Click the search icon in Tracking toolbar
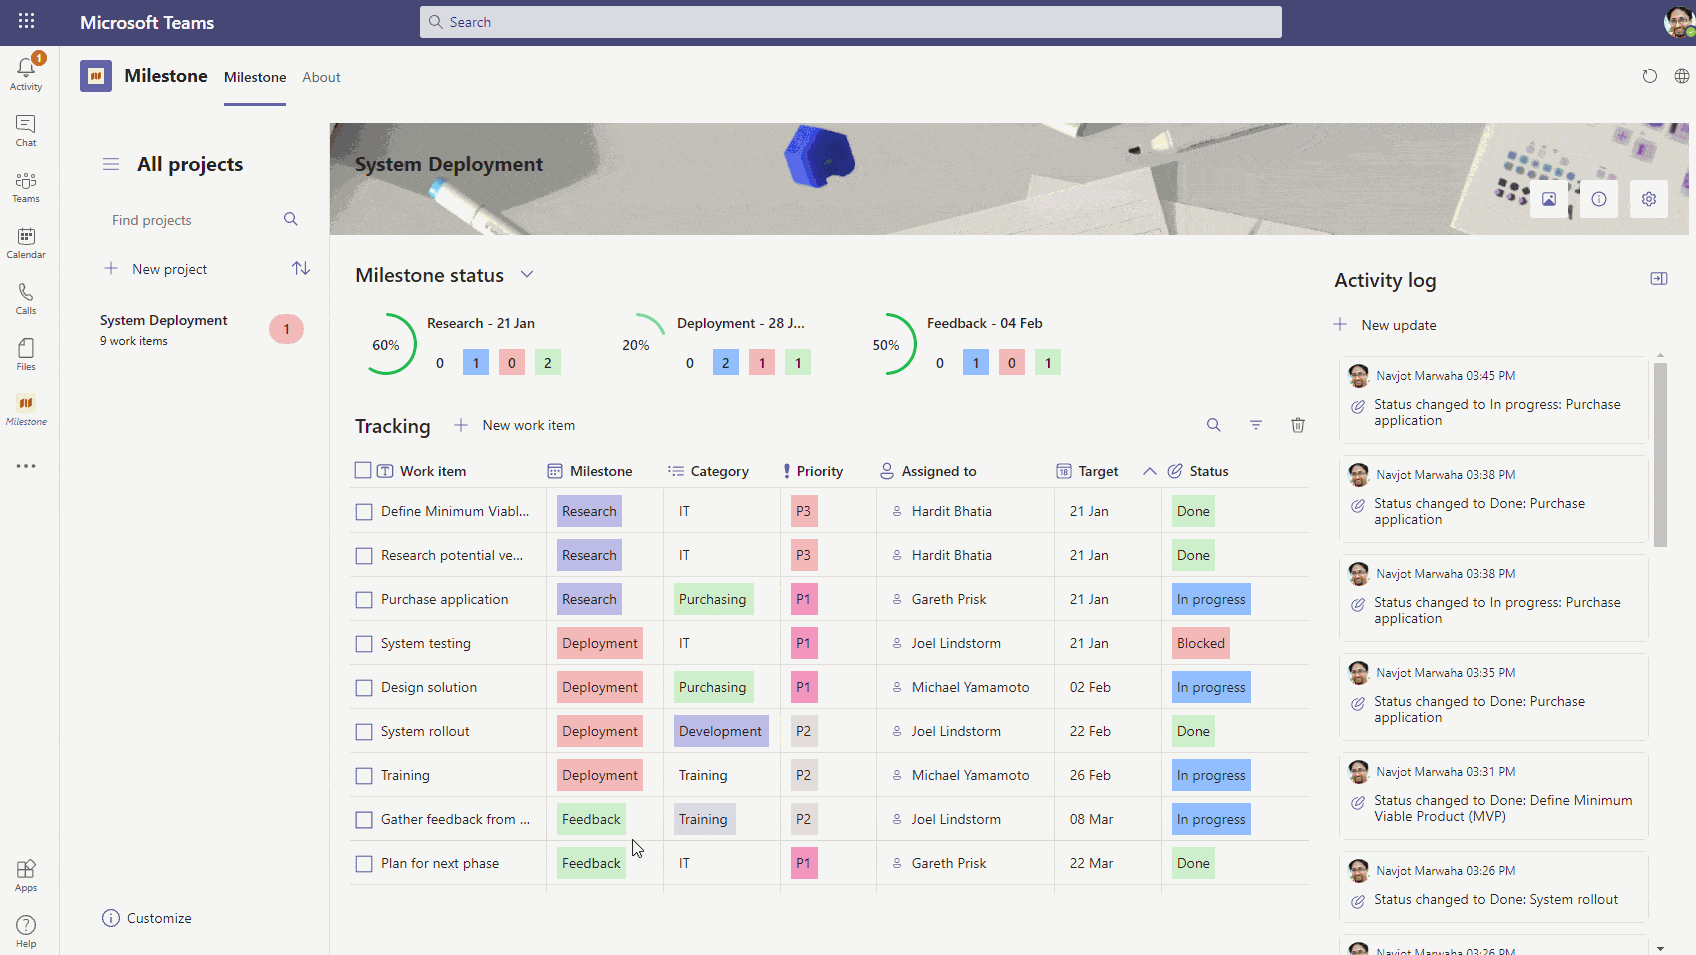Screen dimensions: 1696x955 (1214, 425)
